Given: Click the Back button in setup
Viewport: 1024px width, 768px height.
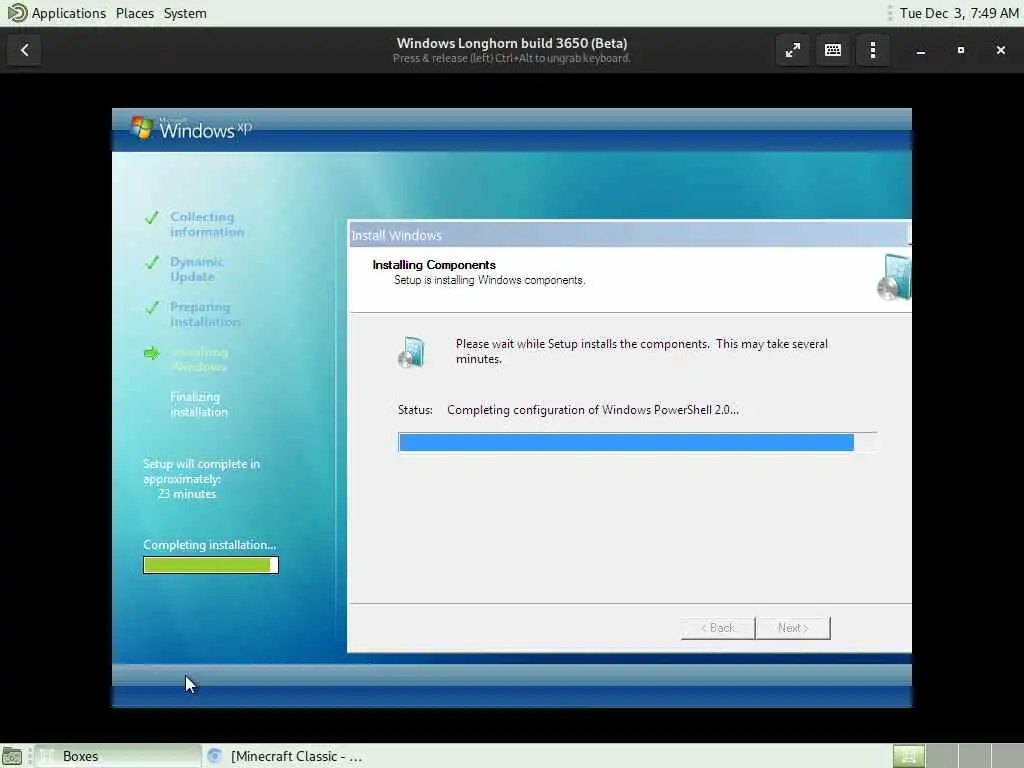Looking at the screenshot, I should (x=718, y=628).
